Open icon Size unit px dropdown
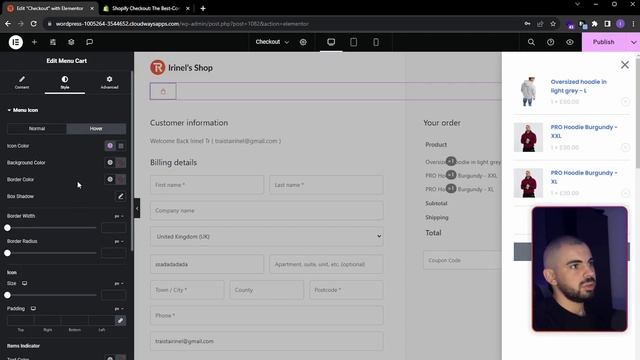The image size is (640, 360). (119, 283)
